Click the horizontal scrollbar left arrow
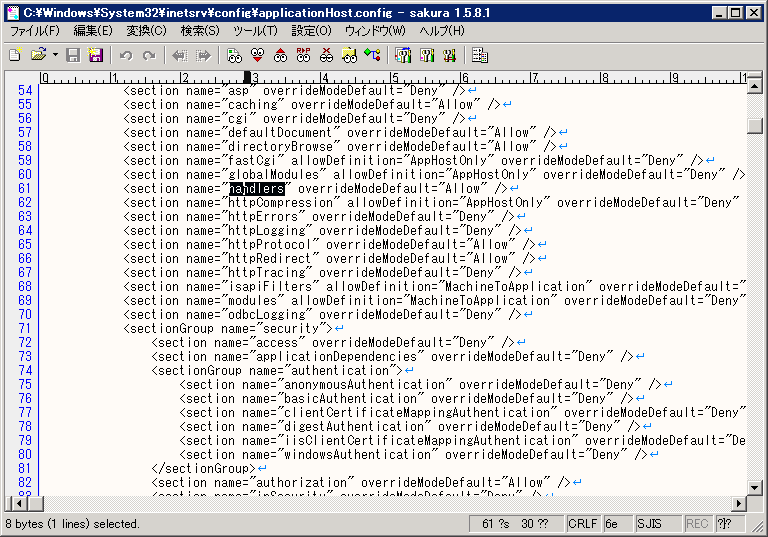Image resolution: width=768 pixels, height=537 pixels. point(19,503)
